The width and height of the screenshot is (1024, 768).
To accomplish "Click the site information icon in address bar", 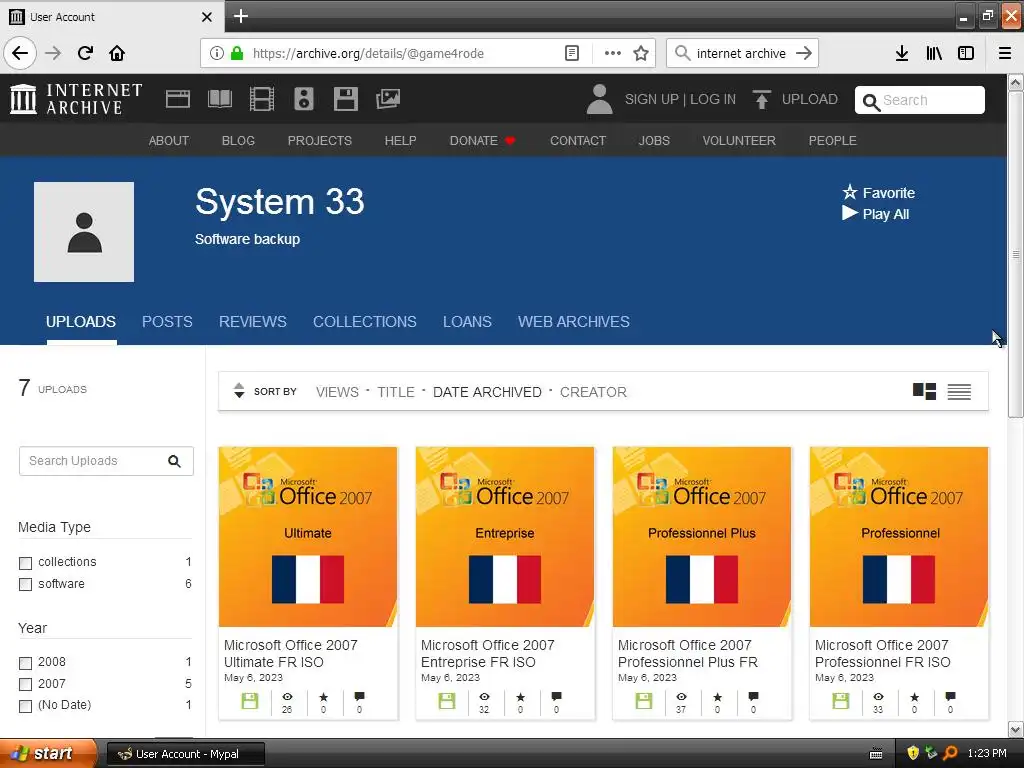I will point(217,53).
